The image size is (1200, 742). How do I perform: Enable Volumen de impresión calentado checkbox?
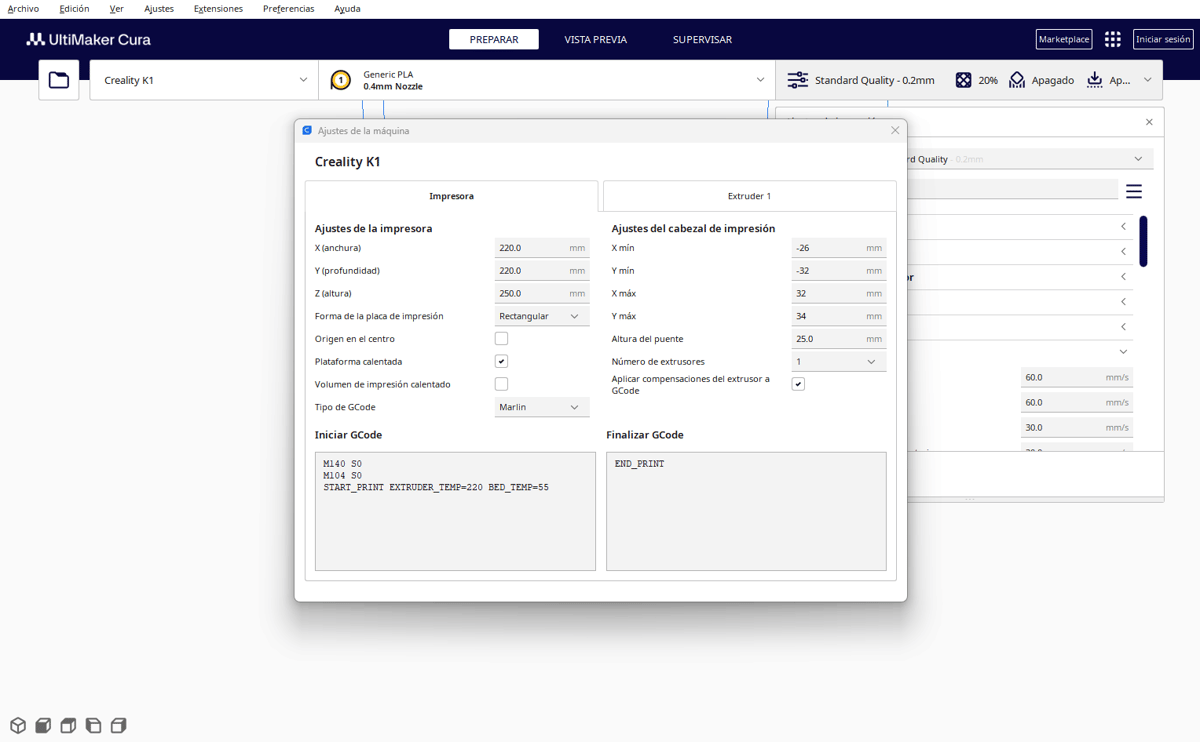tap(501, 384)
